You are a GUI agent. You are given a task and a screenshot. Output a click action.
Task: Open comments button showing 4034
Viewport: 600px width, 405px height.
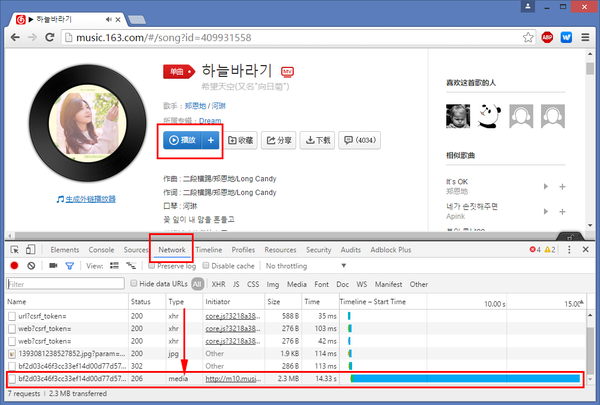click(x=359, y=140)
